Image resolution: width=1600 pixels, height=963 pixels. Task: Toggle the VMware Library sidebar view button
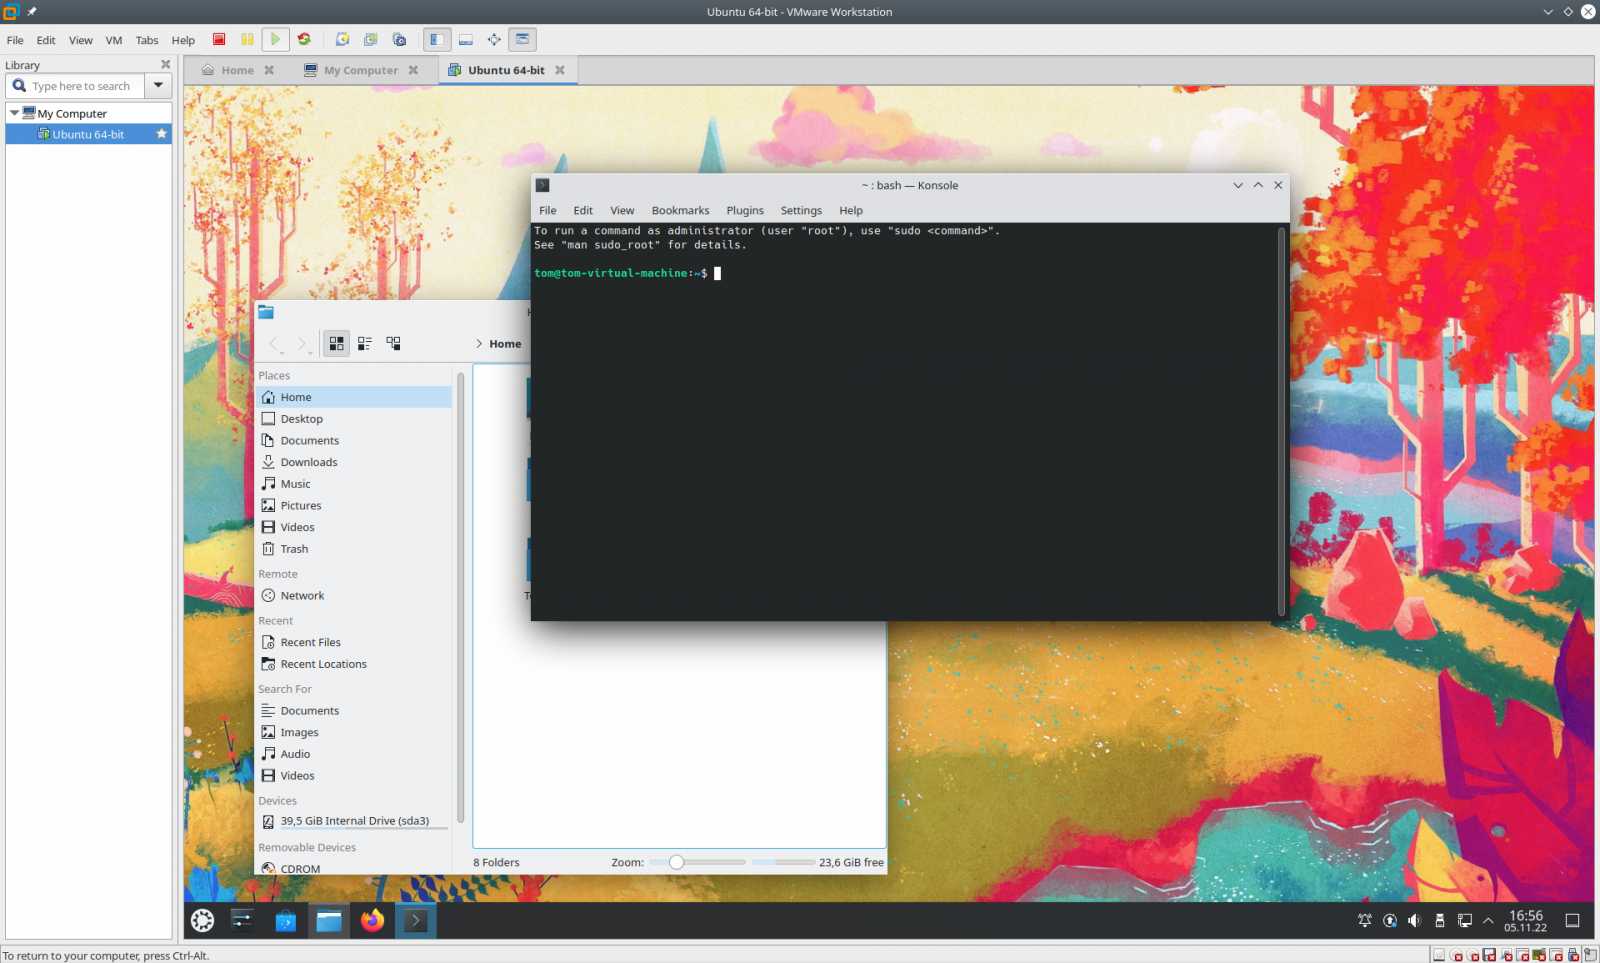point(437,40)
